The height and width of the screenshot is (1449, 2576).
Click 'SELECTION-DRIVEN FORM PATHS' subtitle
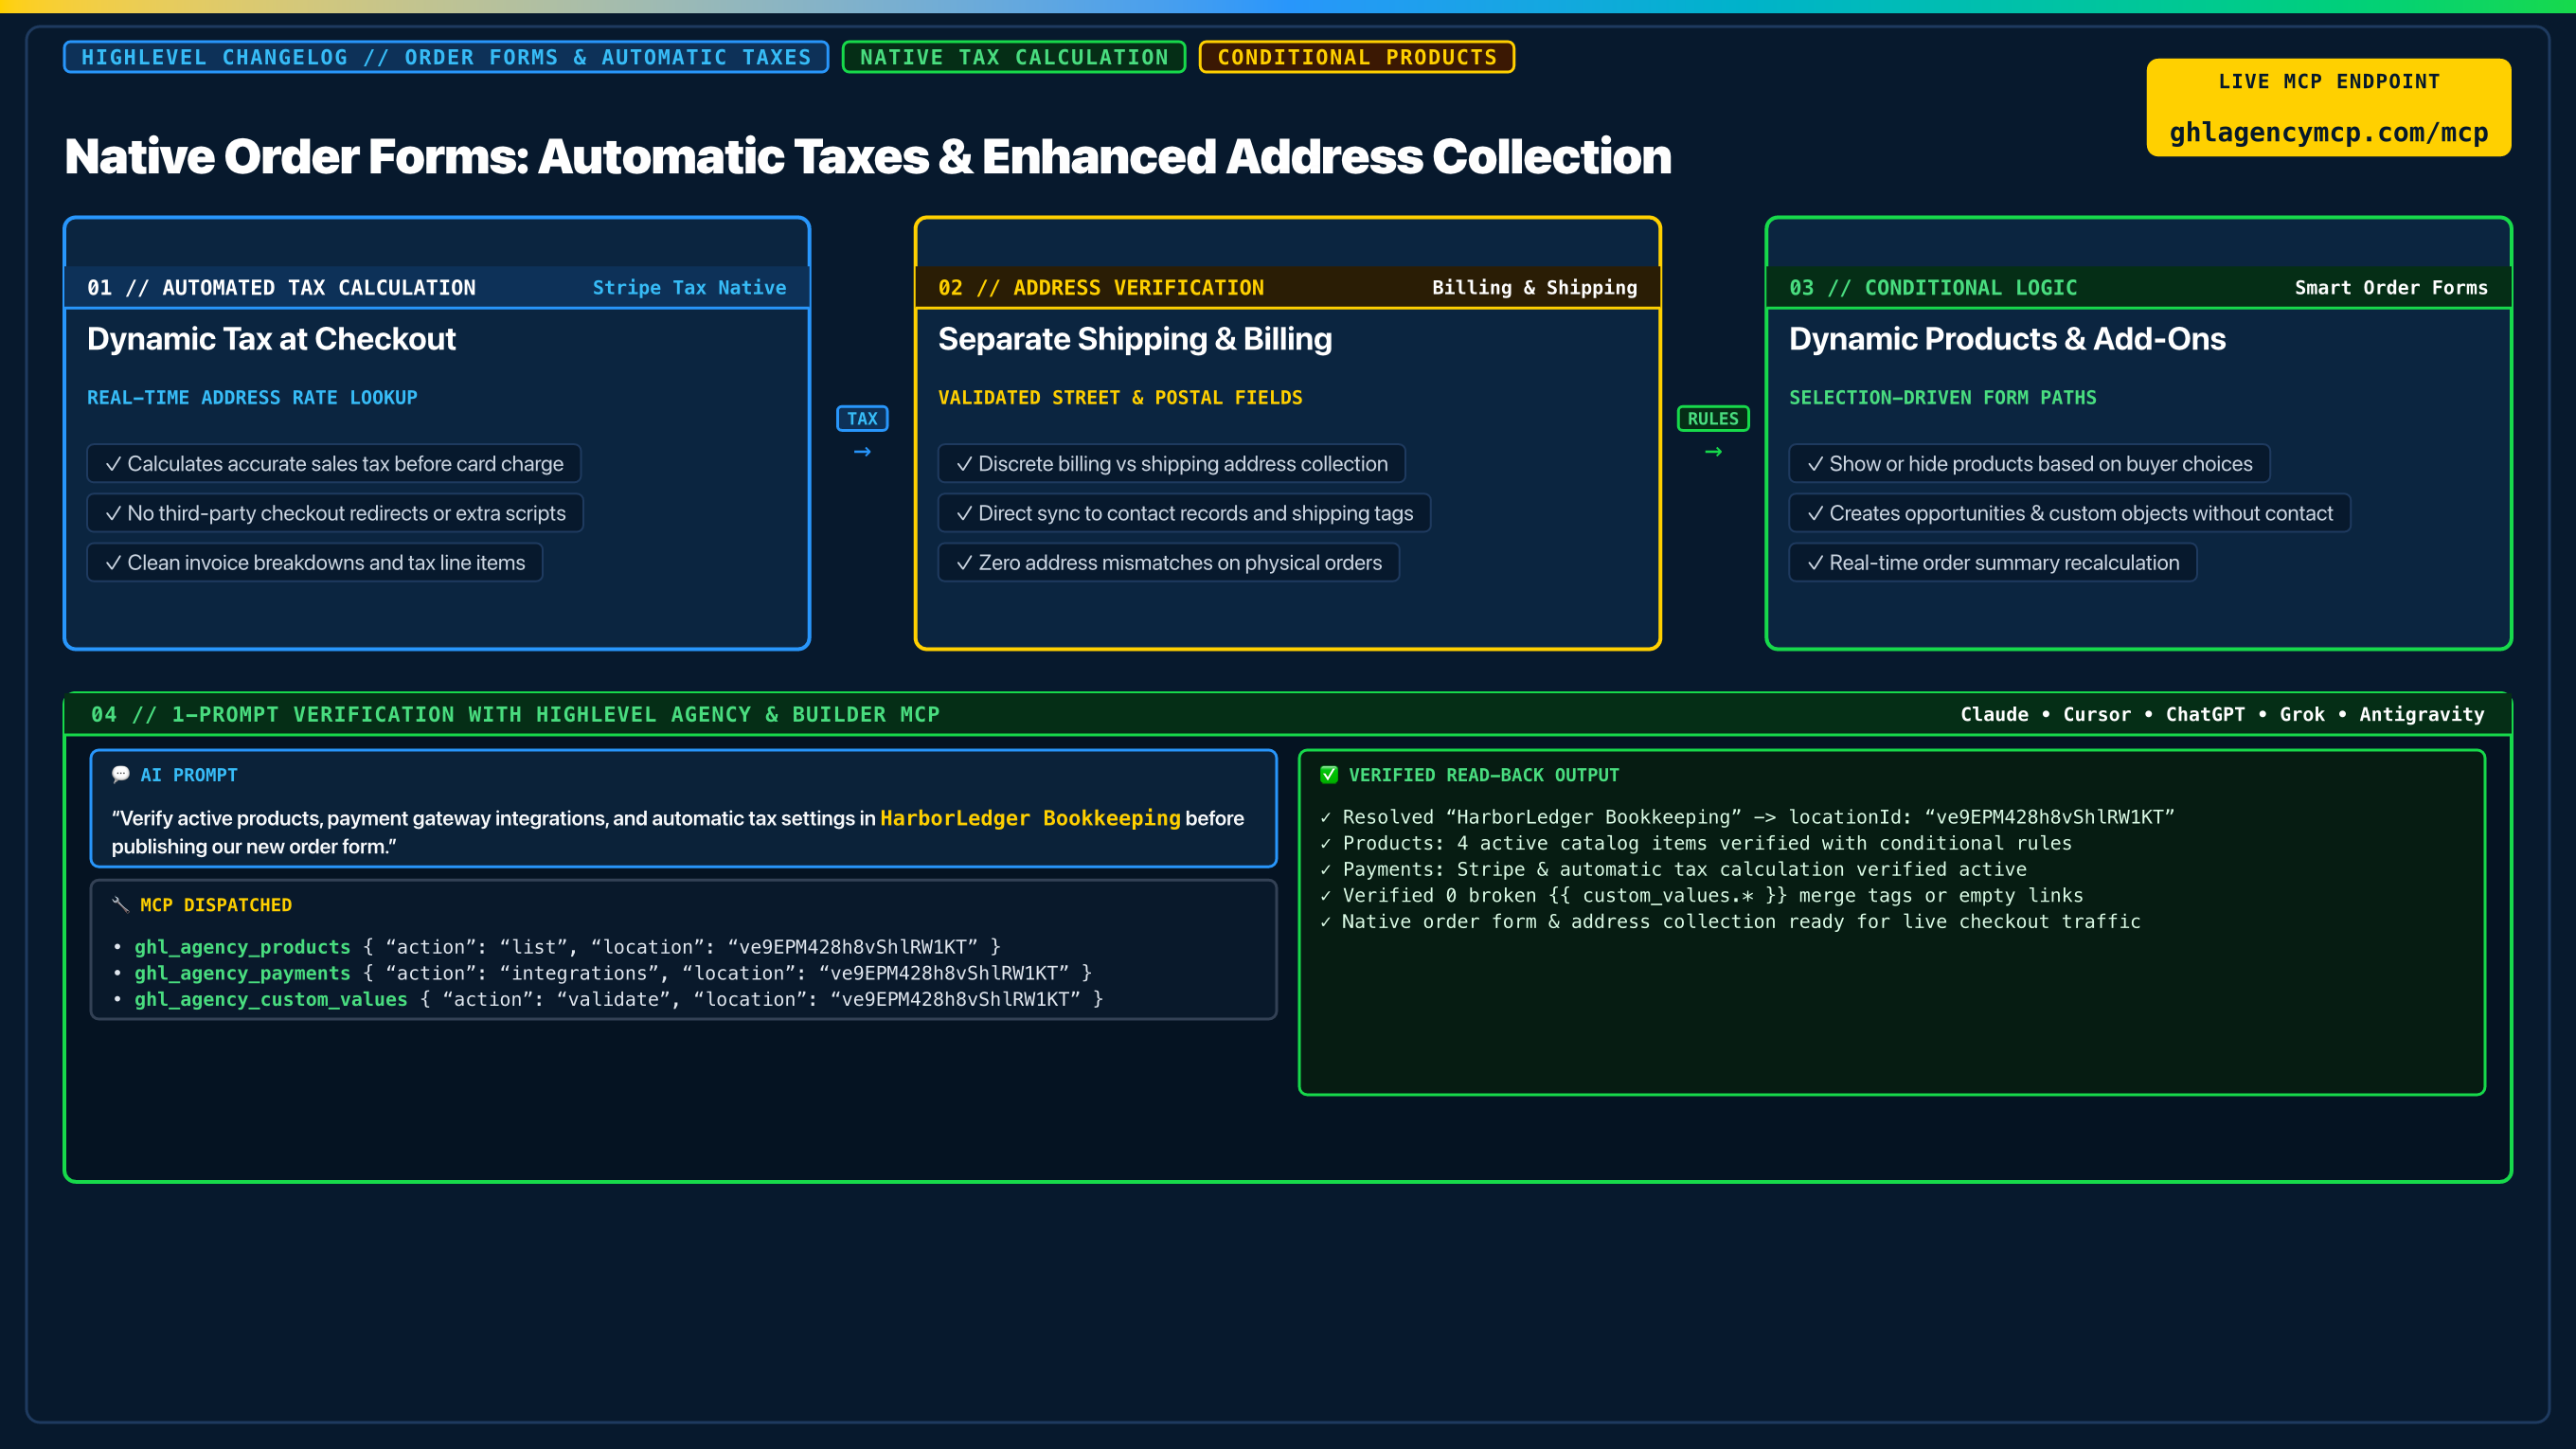click(x=1942, y=397)
